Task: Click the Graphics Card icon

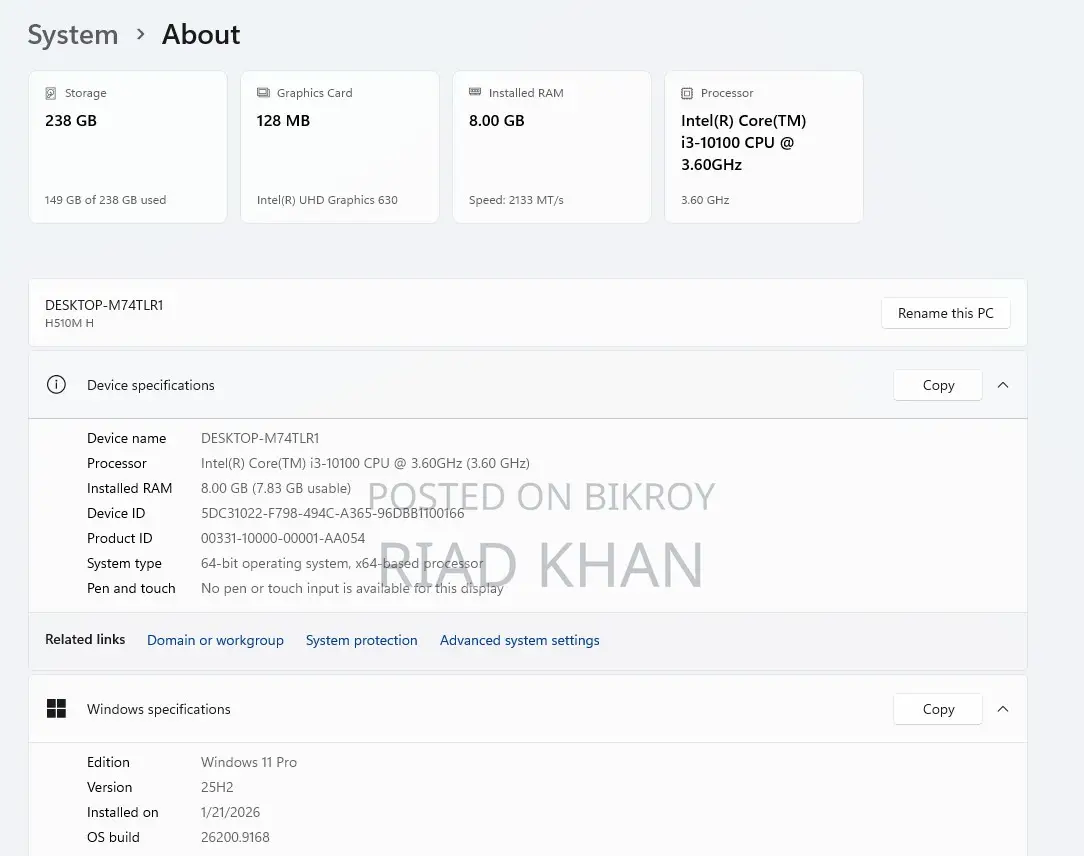Action: pyautogui.click(x=263, y=93)
